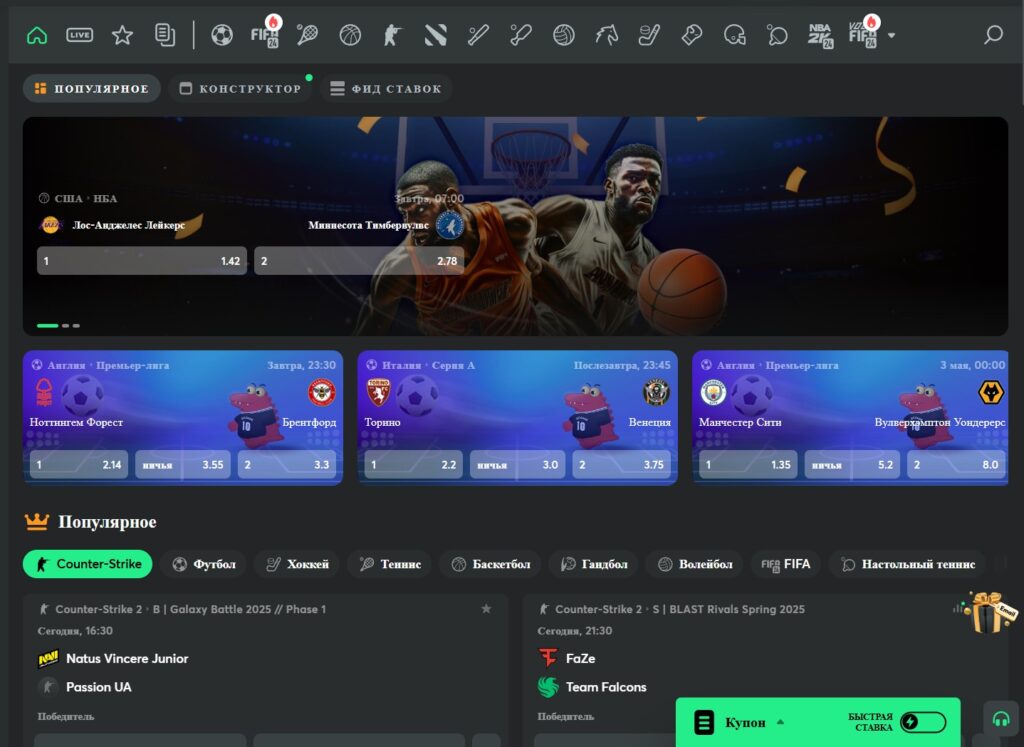Switch to the КОНСТРУКТОР tab
This screenshot has width=1024, height=747.
240,88
